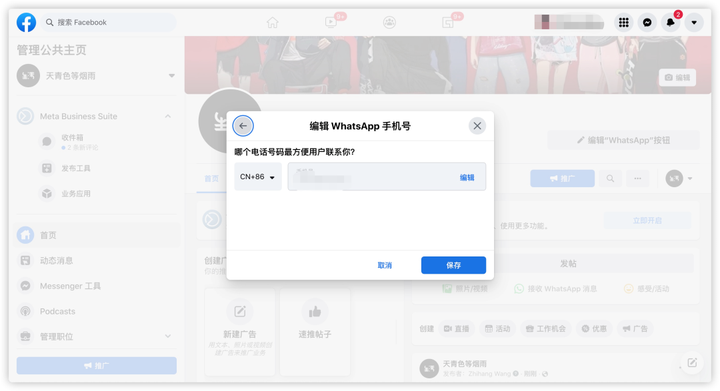
Task: Open the notifications bell icon
Action: pos(670,22)
